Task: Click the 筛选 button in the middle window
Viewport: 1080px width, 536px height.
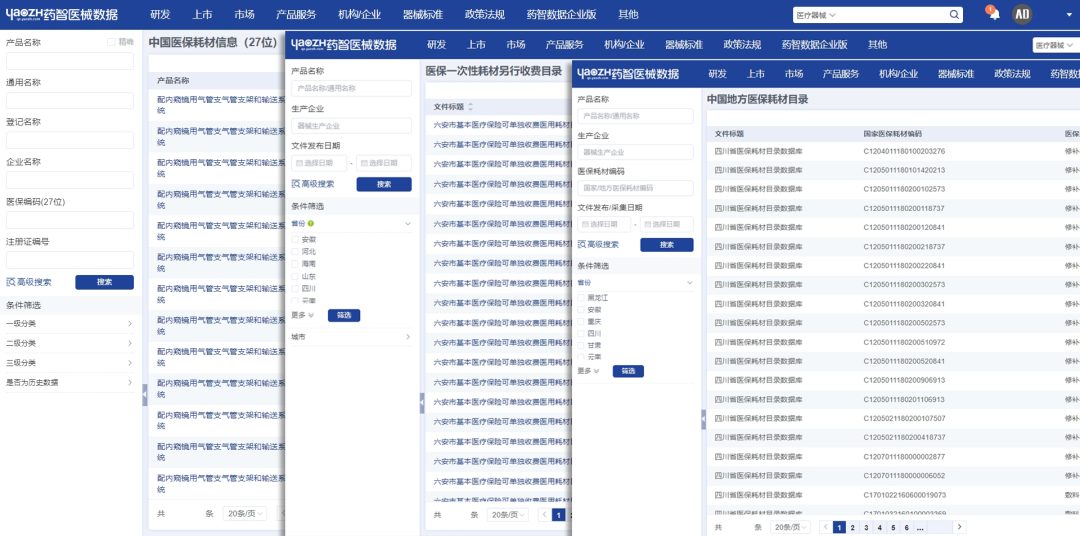Action: [x=344, y=316]
